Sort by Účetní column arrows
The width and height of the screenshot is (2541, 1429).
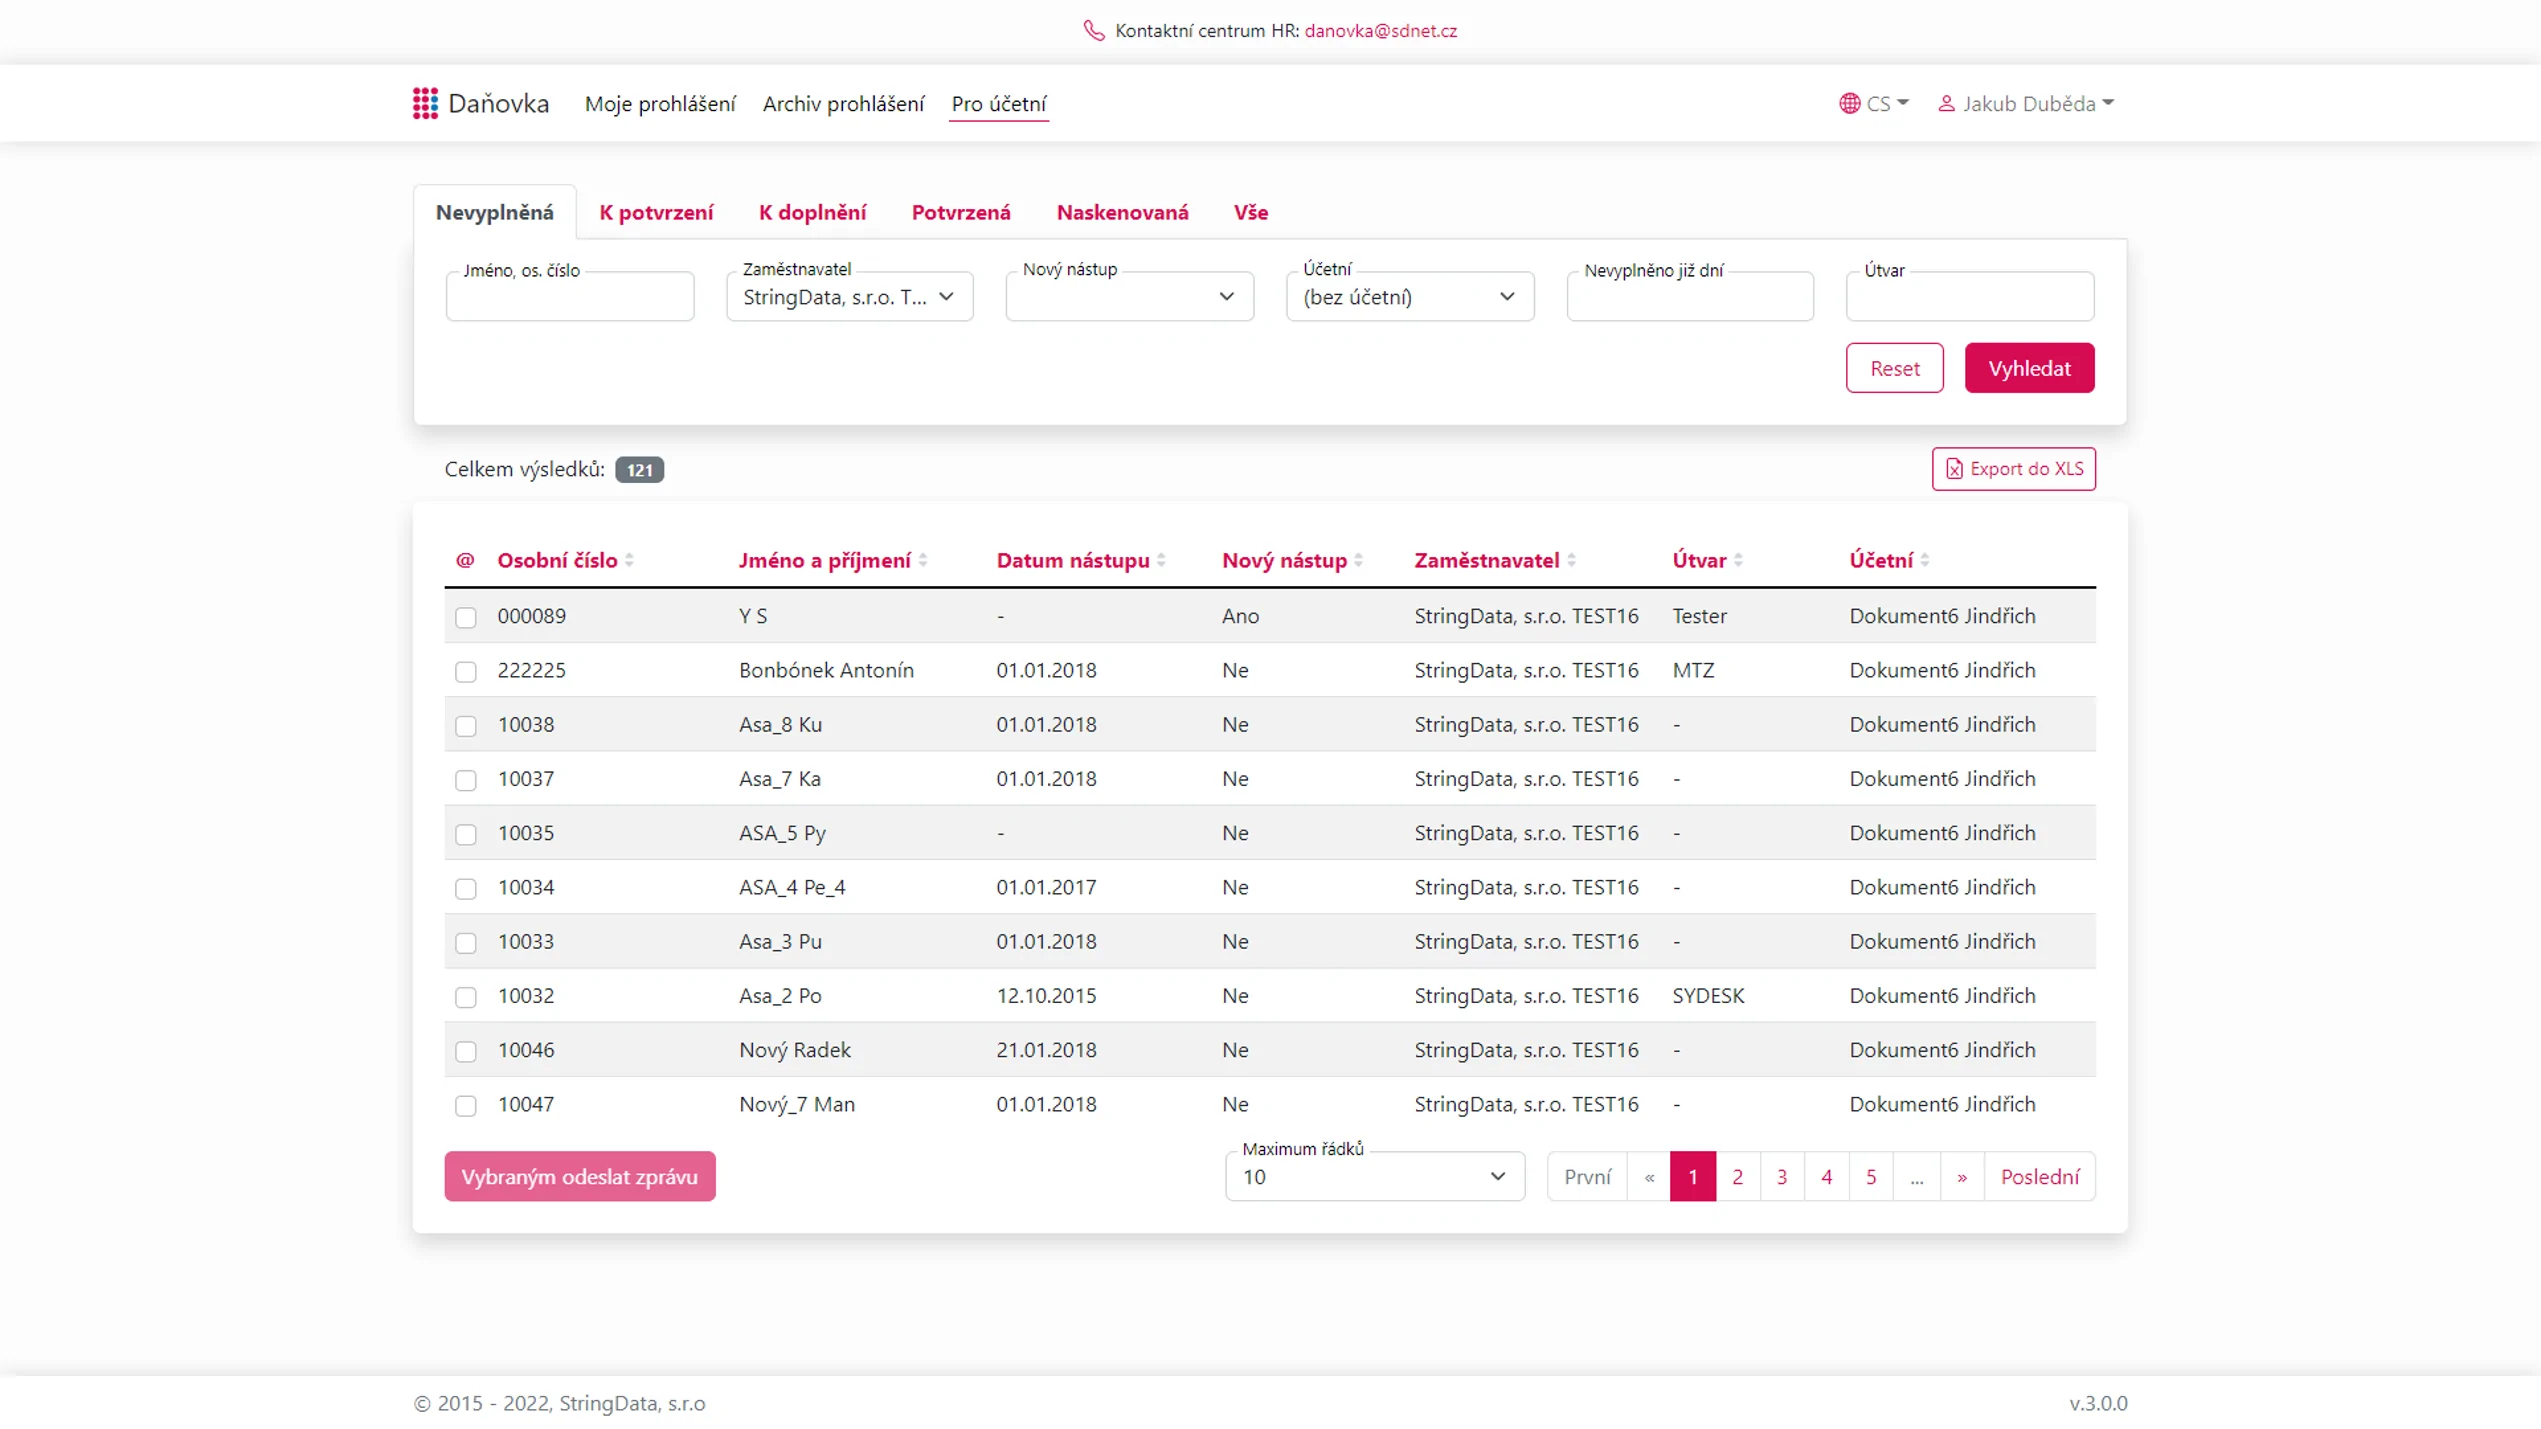[1925, 560]
